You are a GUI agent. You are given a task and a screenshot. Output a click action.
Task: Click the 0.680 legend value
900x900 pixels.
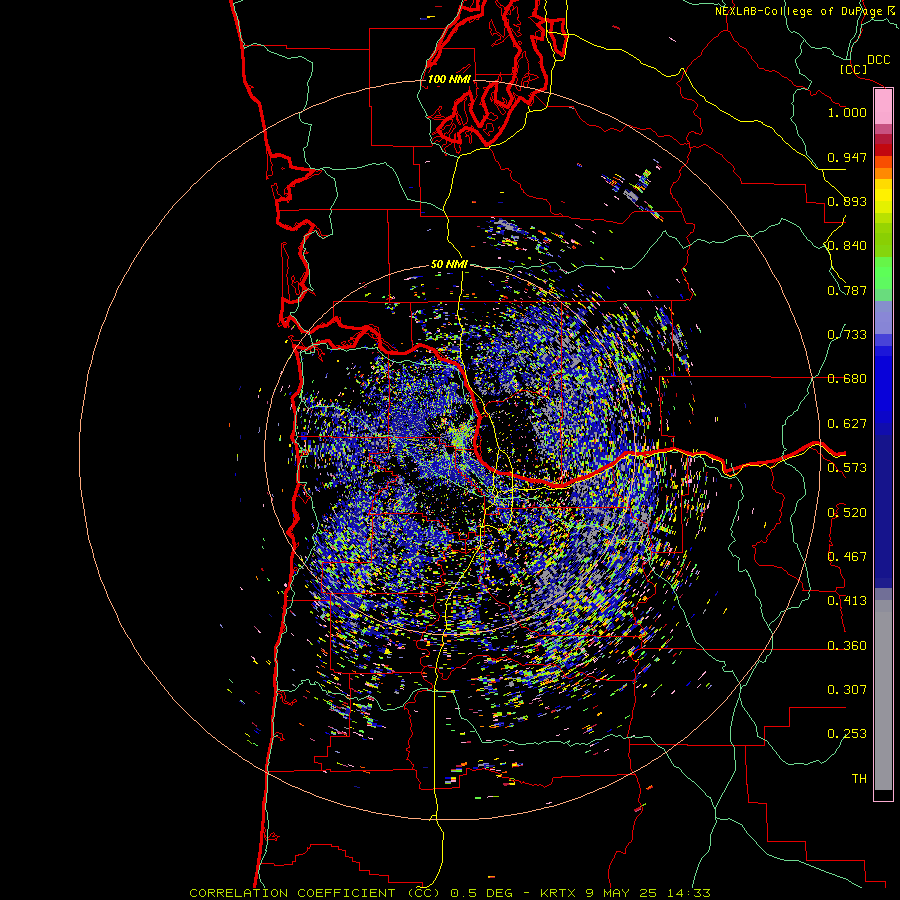(x=847, y=379)
